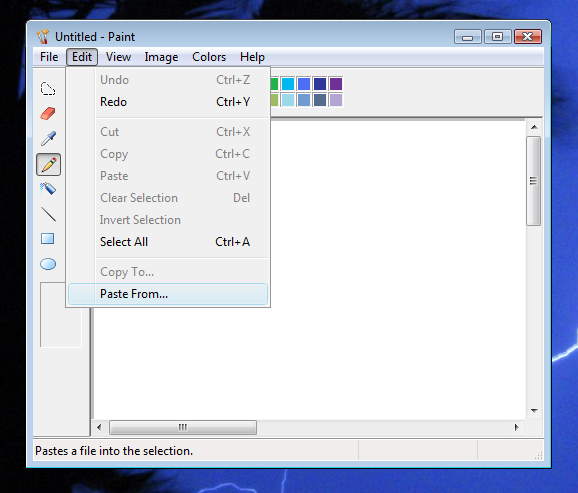Open the Help menu
The width and height of the screenshot is (578, 493).
click(252, 57)
